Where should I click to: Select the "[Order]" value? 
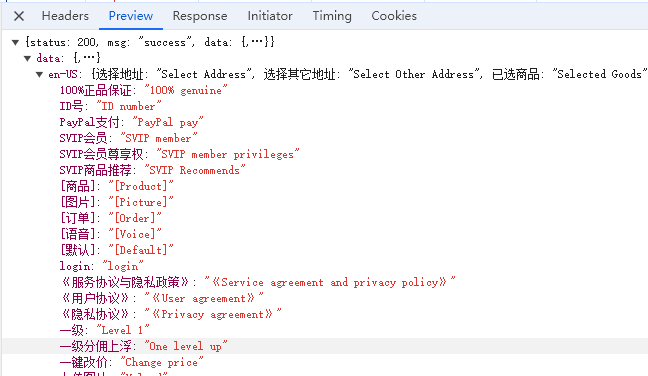click(135, 218)
